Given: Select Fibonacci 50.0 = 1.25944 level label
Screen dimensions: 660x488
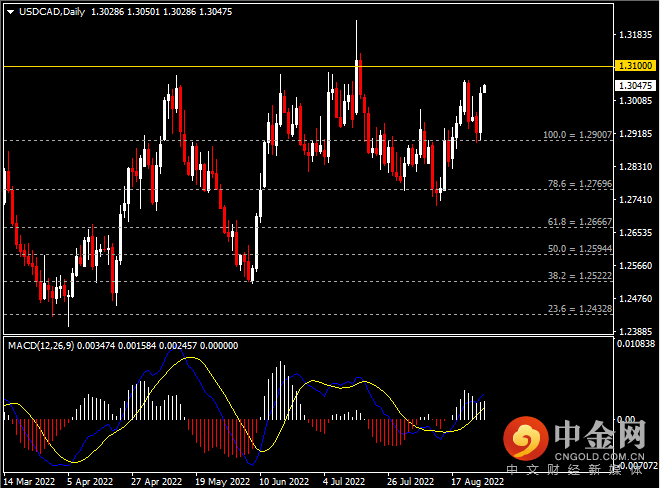Looking at the screenshot, I should tap(580, 248).
